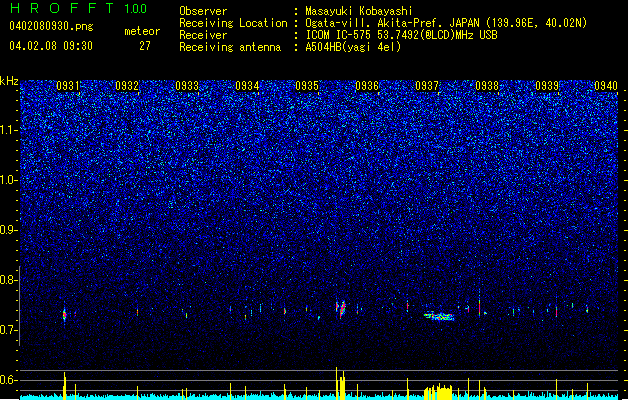Click the 0932 time marker

point(127,86)
